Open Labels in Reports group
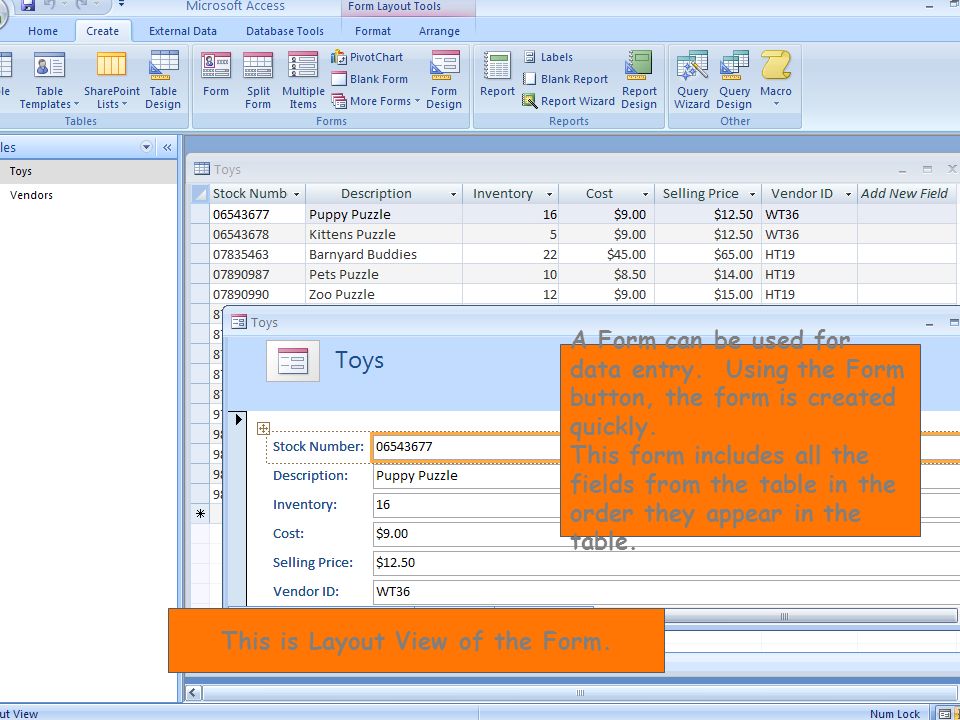This screenshot has width=960, height=720. [x=548, y=57]
